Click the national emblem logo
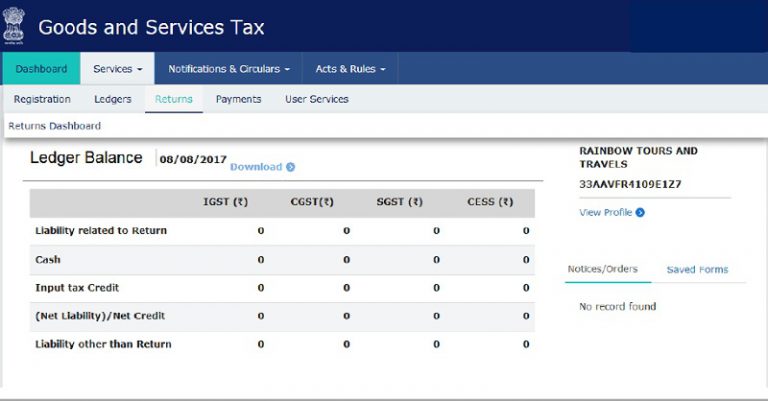This screenshot has width=768, height=401. [x=14, y=26]
